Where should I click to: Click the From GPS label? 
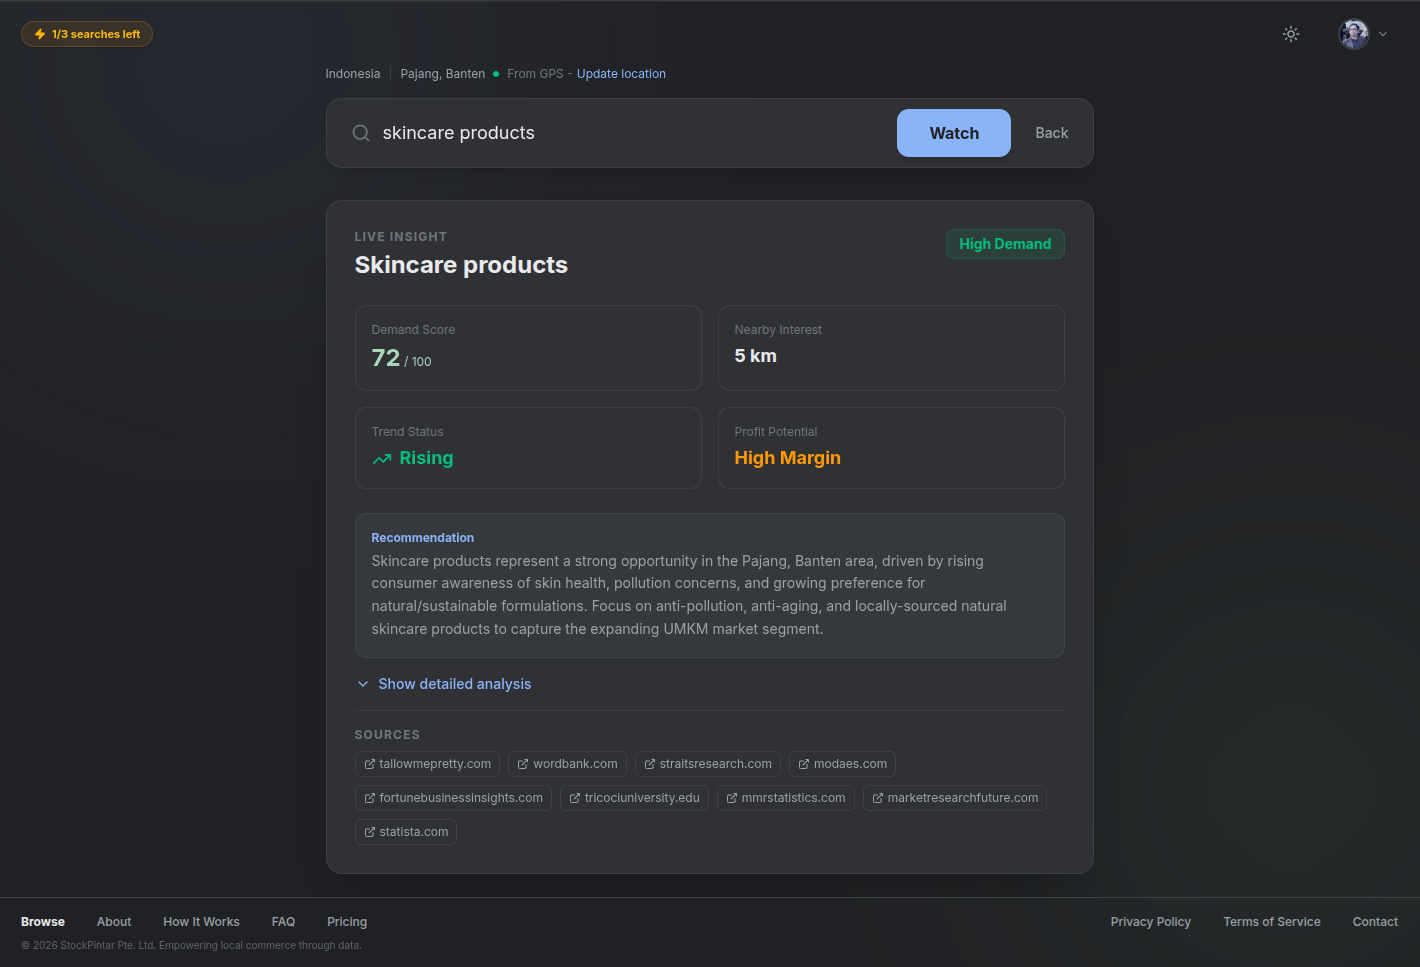point(535,74)
